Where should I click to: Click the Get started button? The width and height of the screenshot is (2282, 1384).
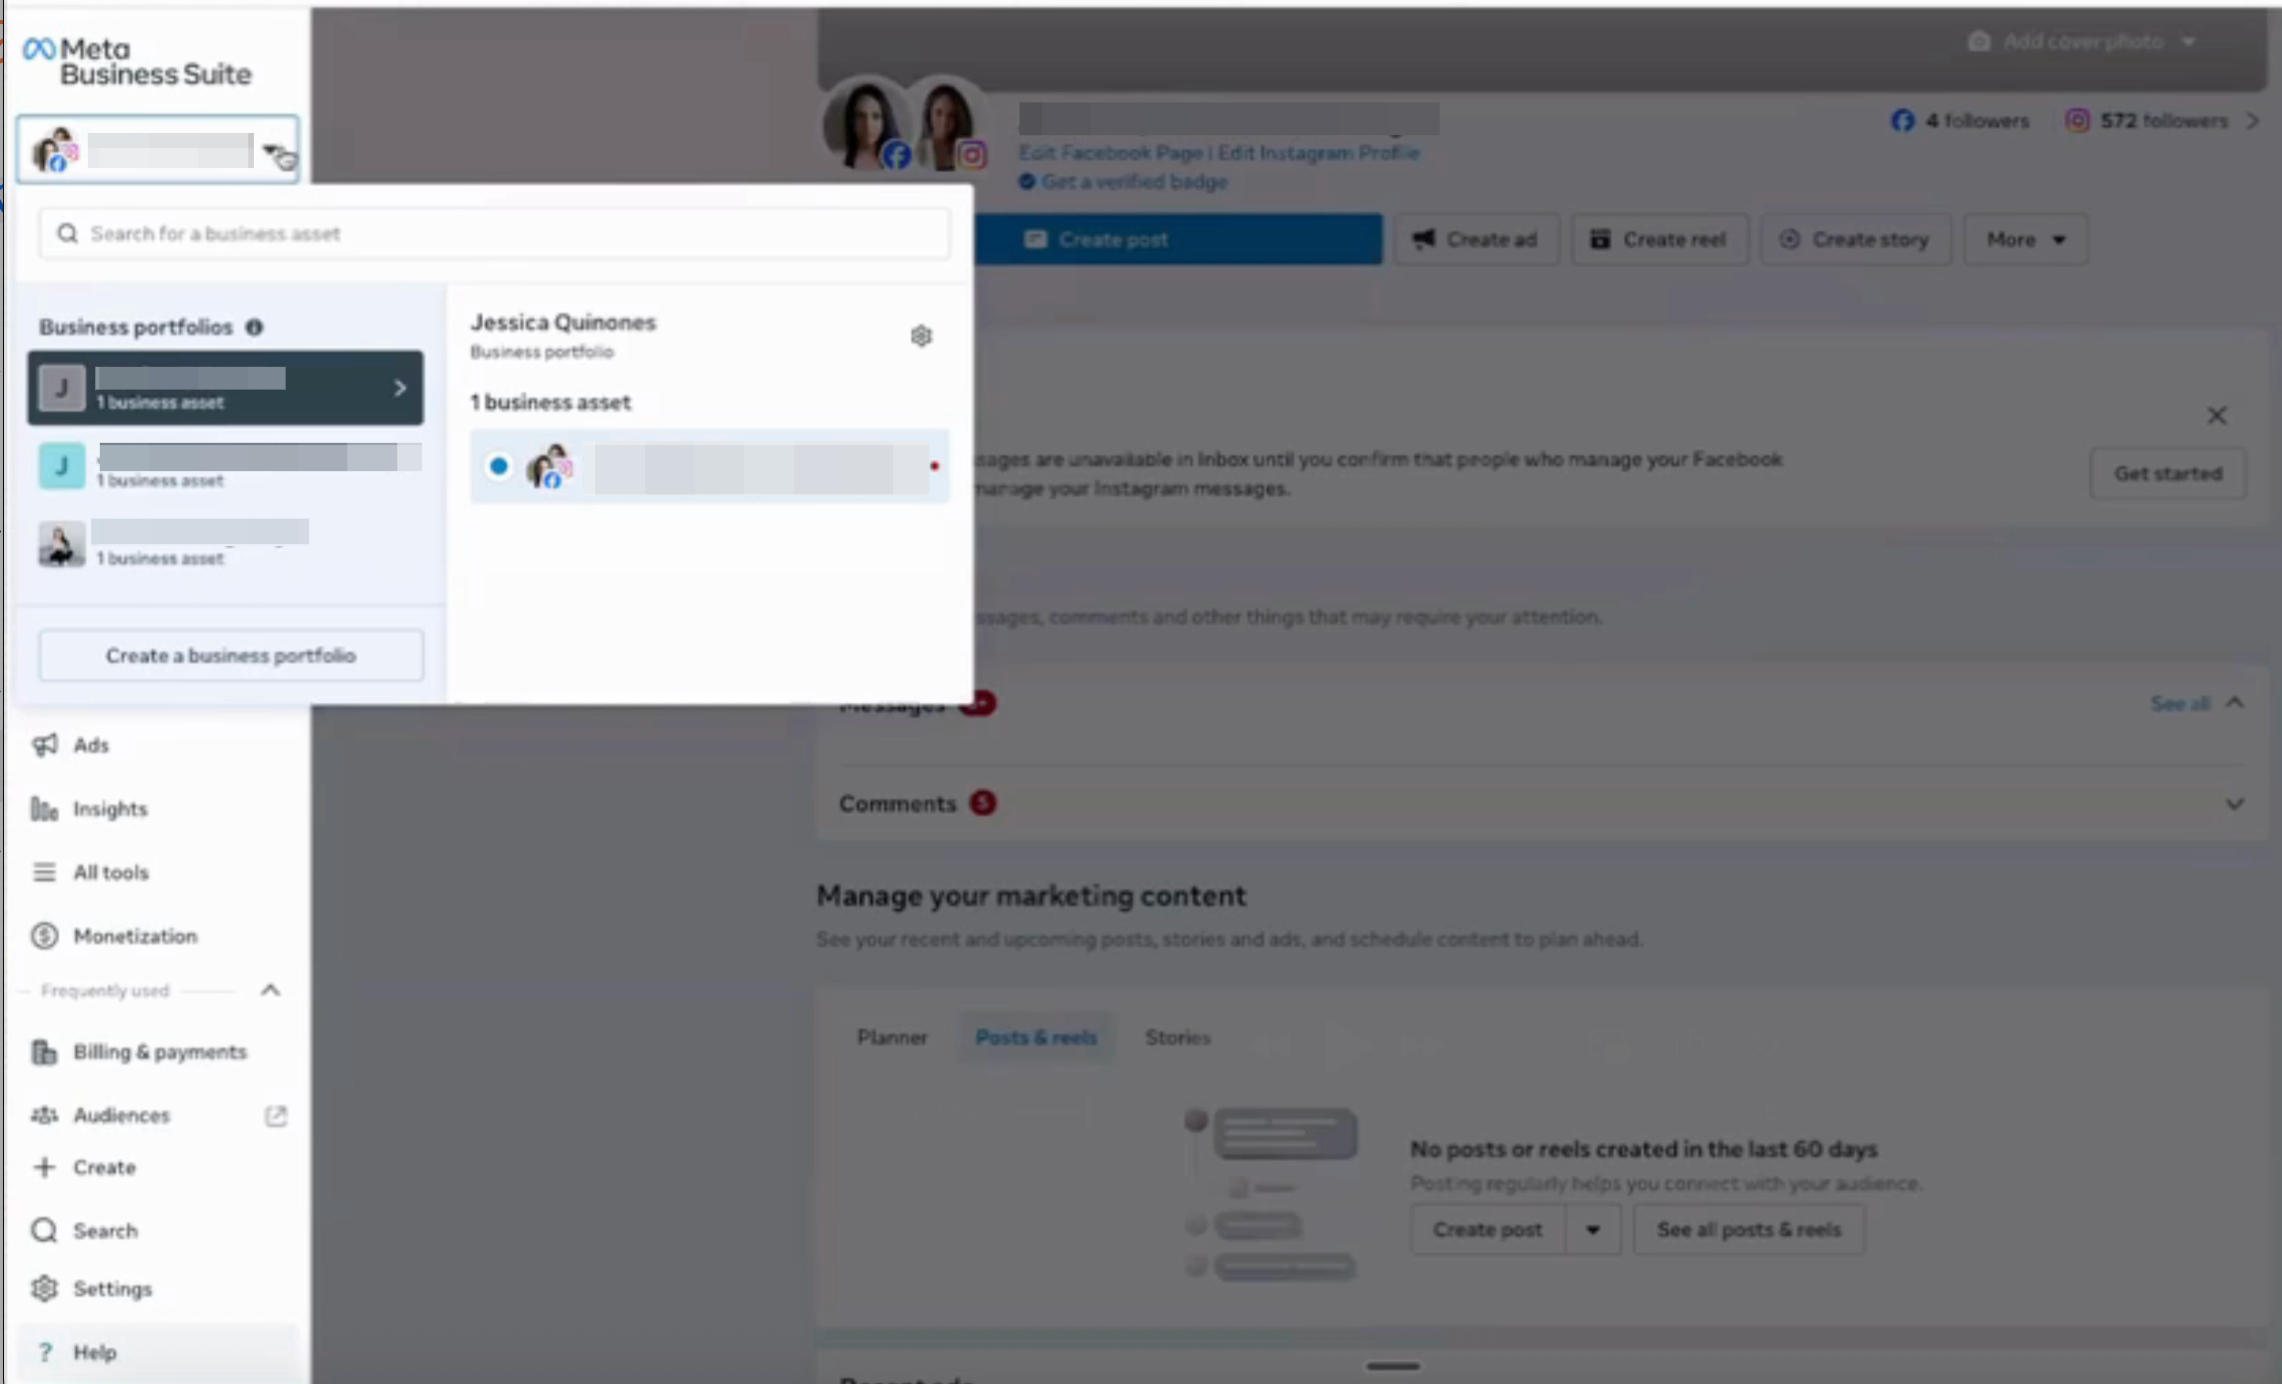[2167, 474]
